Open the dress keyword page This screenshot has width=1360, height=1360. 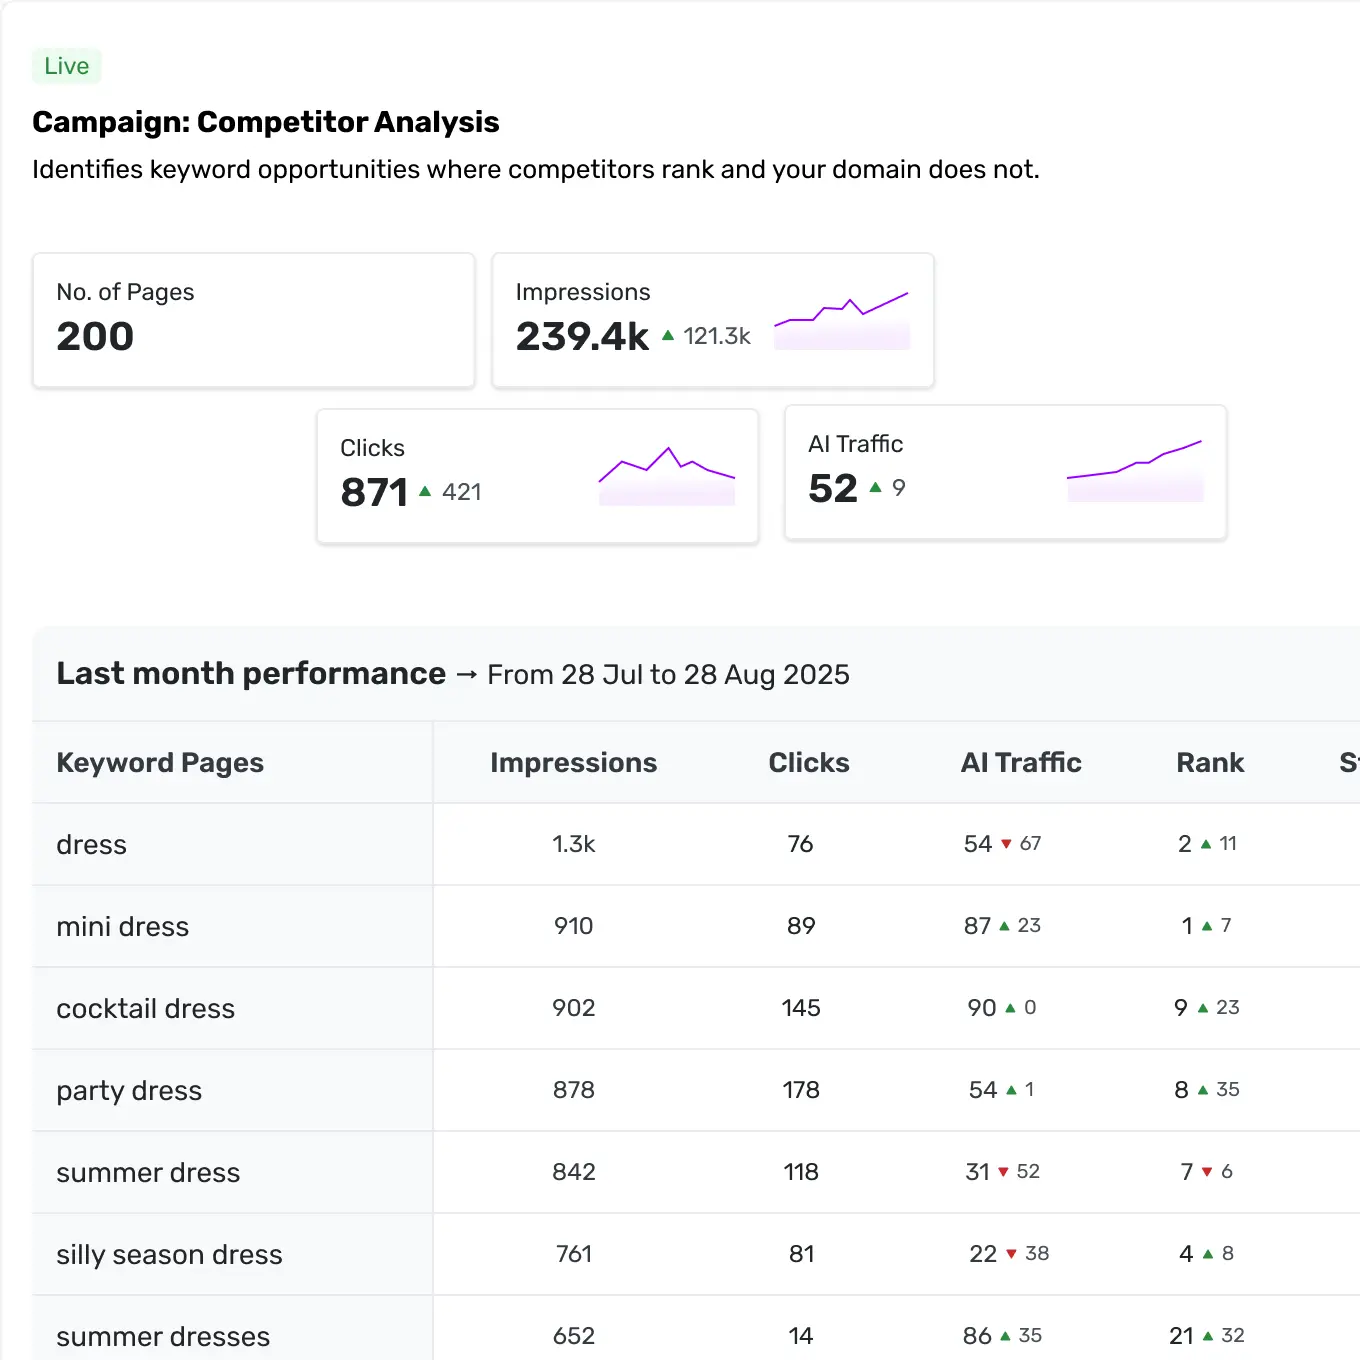click(x=91, y=845)
